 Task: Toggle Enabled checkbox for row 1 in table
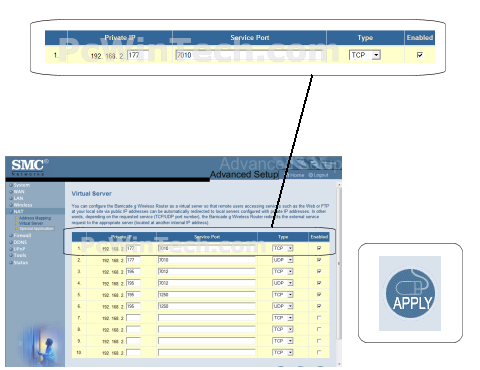pos(319,248)
